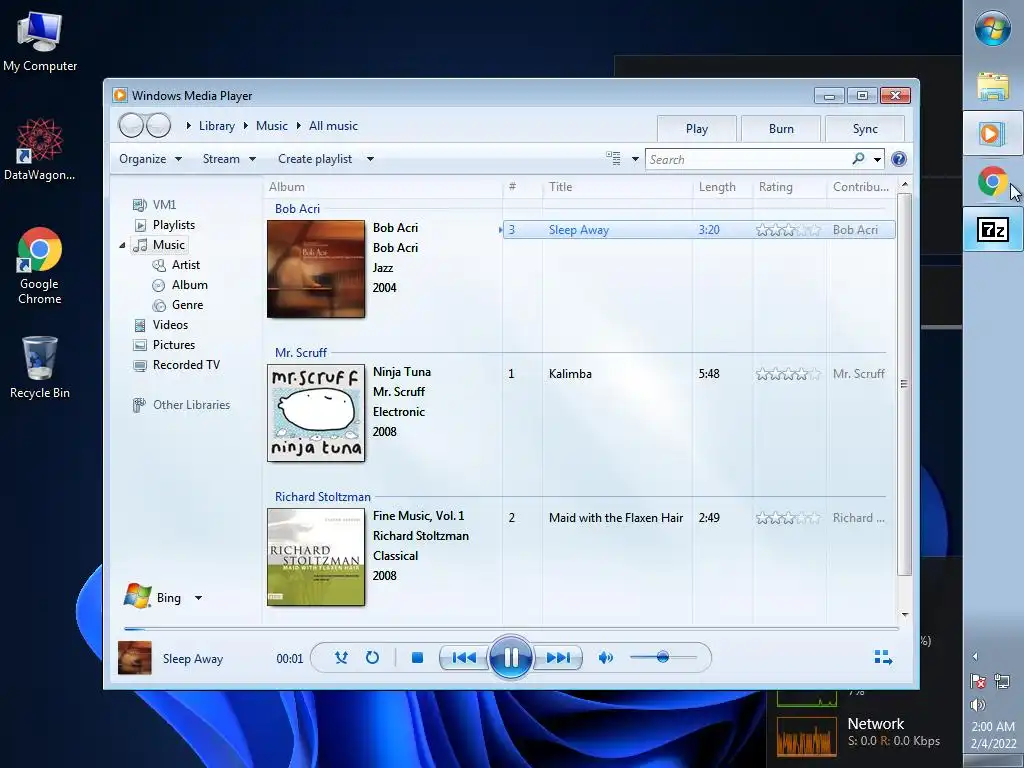Screen dimensions: 1024x768
Task: Mute the player volume
Action: click(x=605, y=658)
